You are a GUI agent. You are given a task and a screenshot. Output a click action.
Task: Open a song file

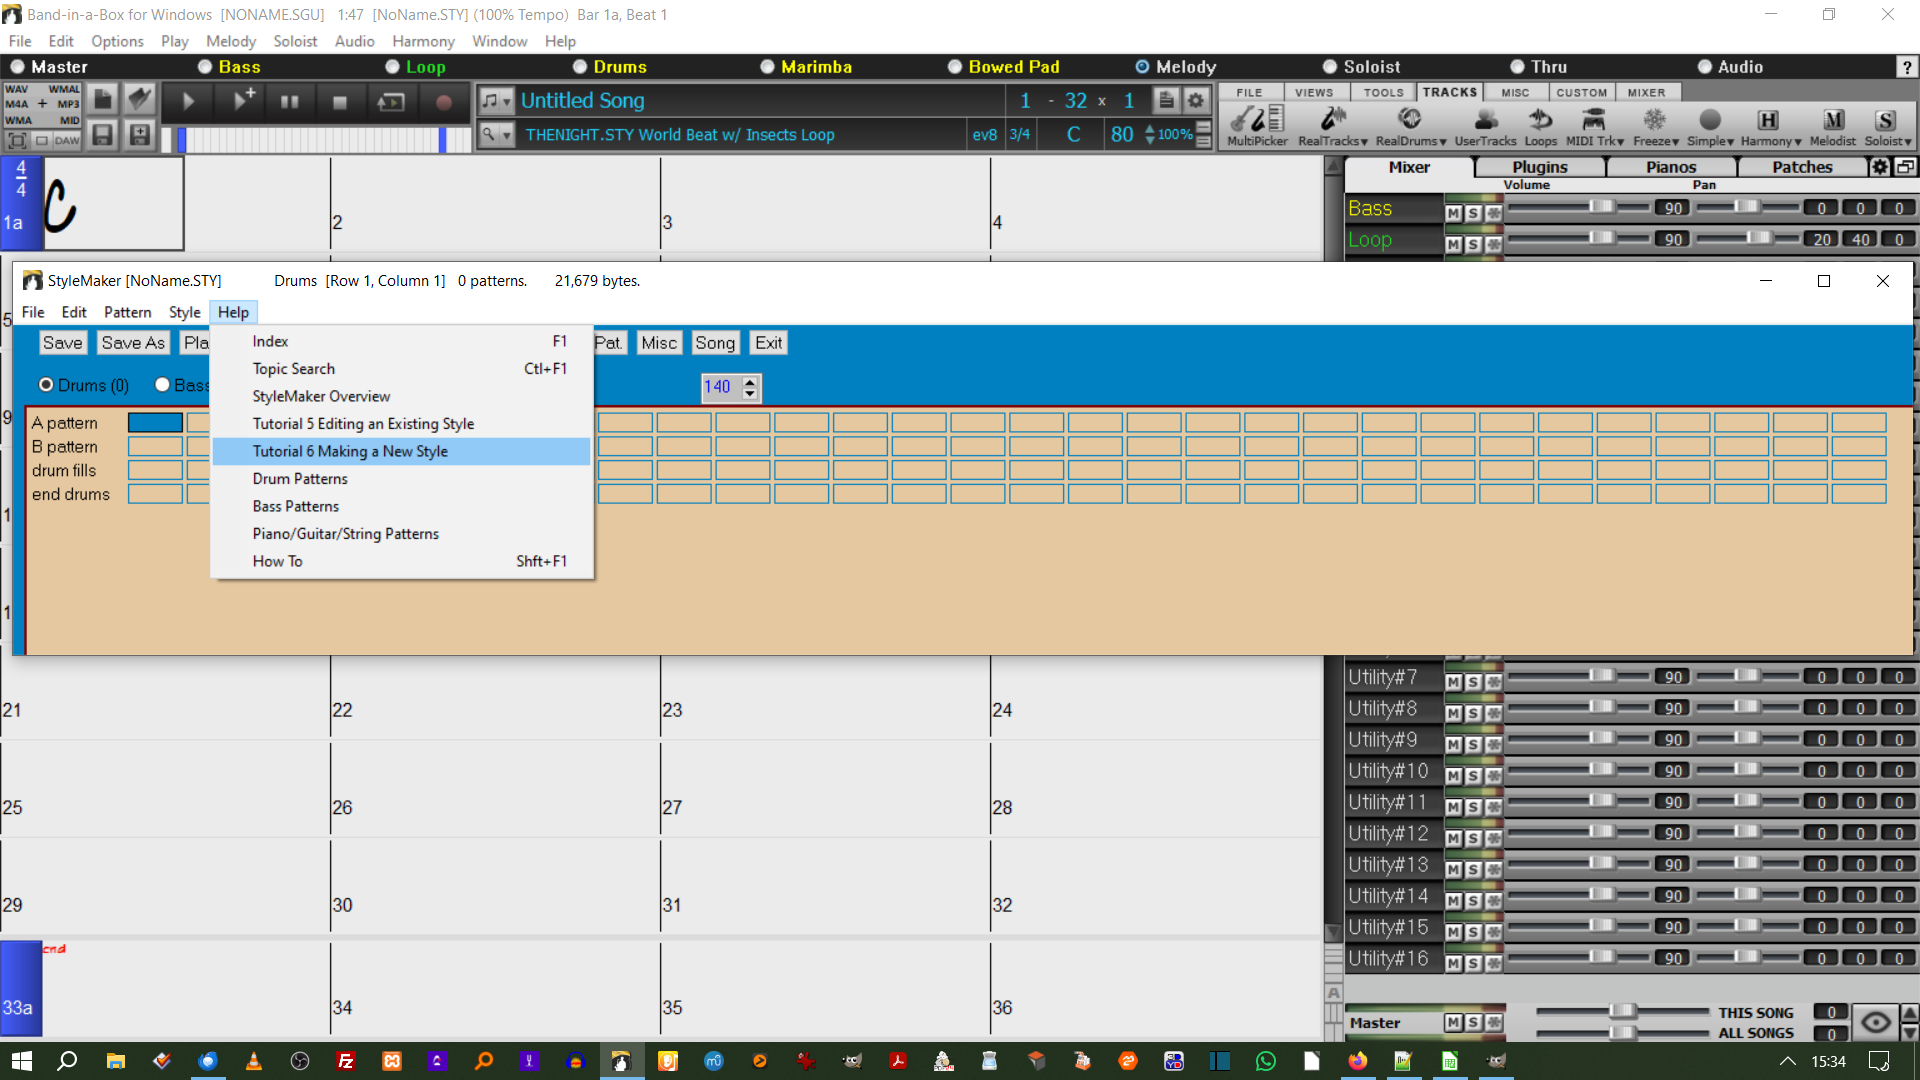click(140, 99)
